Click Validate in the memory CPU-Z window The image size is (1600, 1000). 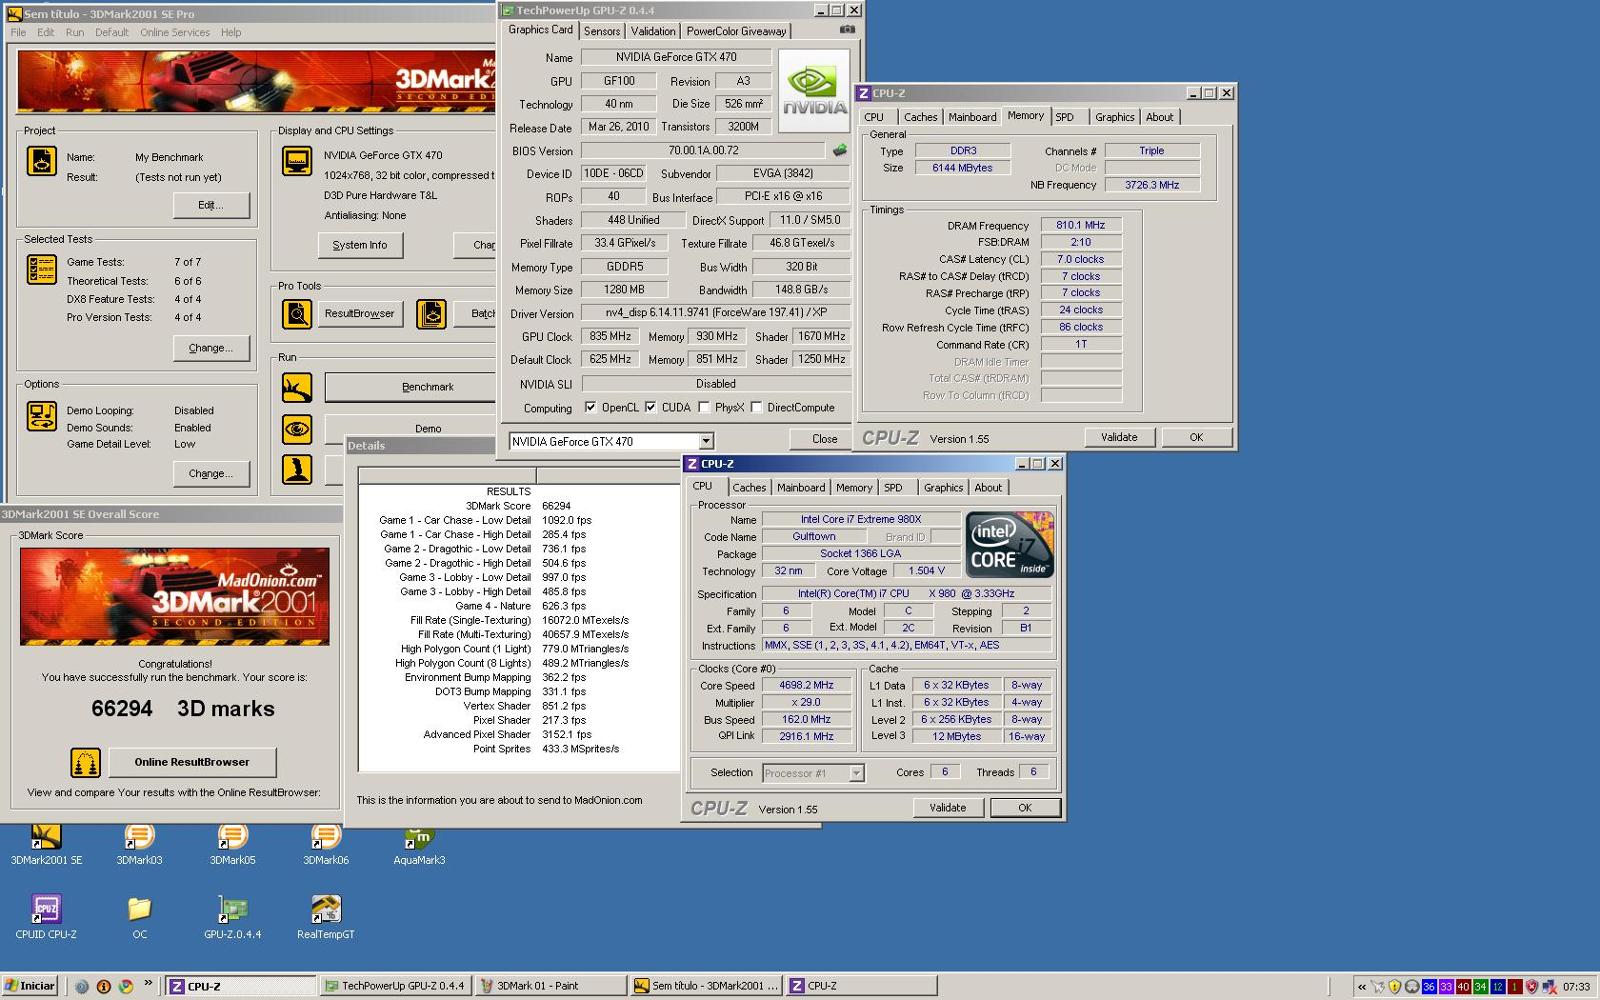tap(1119, 437)
